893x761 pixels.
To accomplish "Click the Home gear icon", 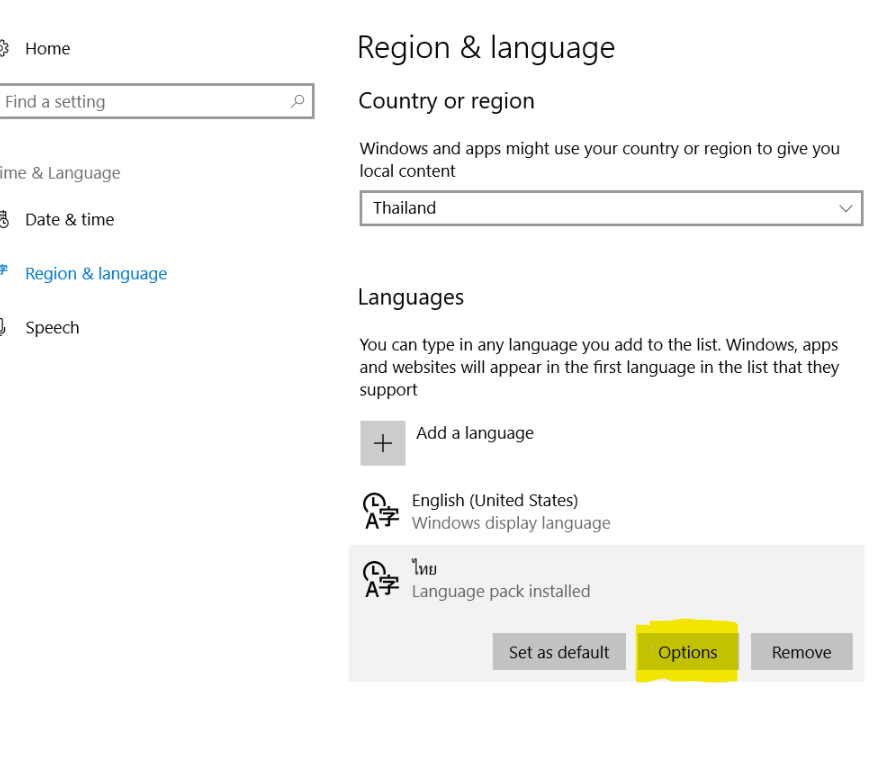I will click(3, 48).
